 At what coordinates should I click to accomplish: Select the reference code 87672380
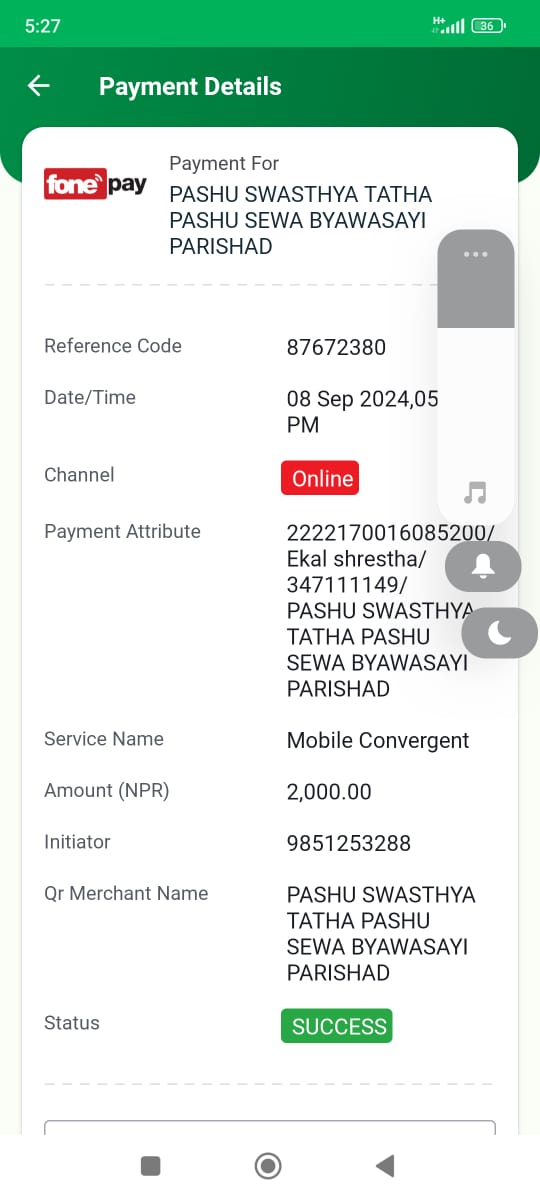336,347
